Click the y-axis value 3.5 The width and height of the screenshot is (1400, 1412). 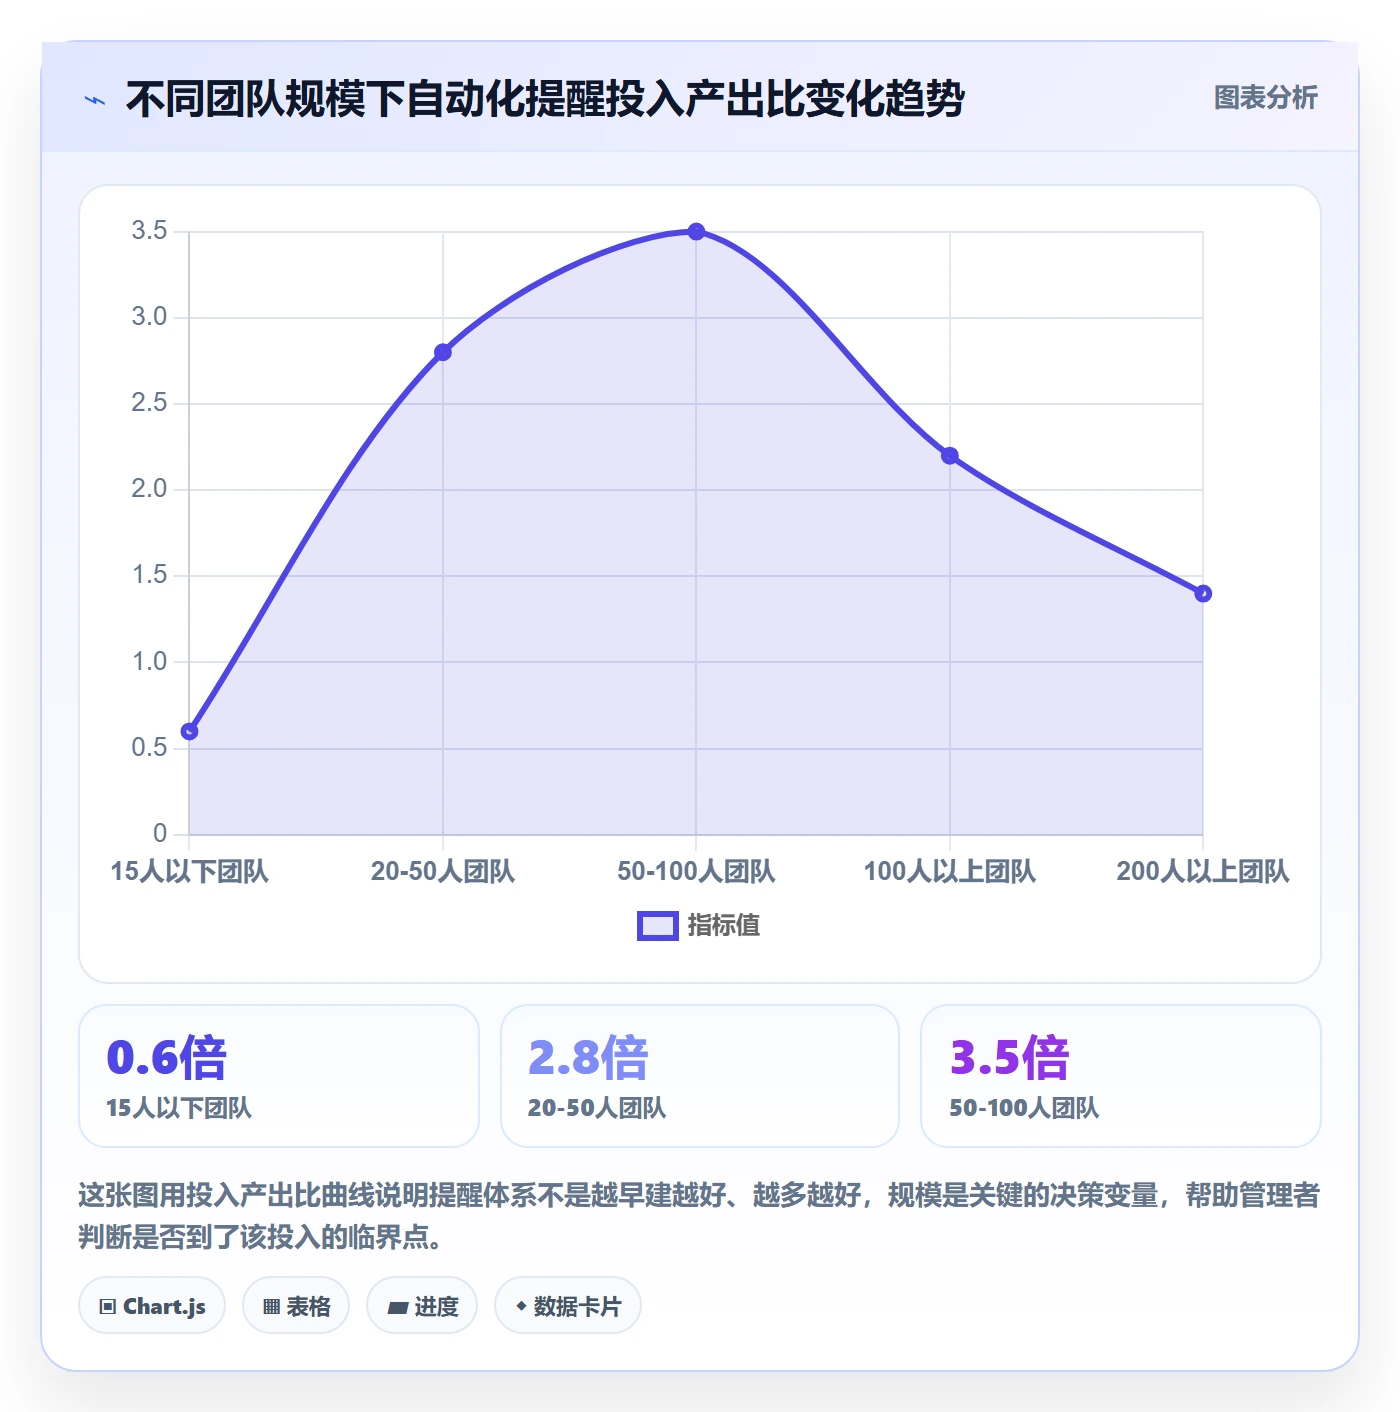[149, 231]
